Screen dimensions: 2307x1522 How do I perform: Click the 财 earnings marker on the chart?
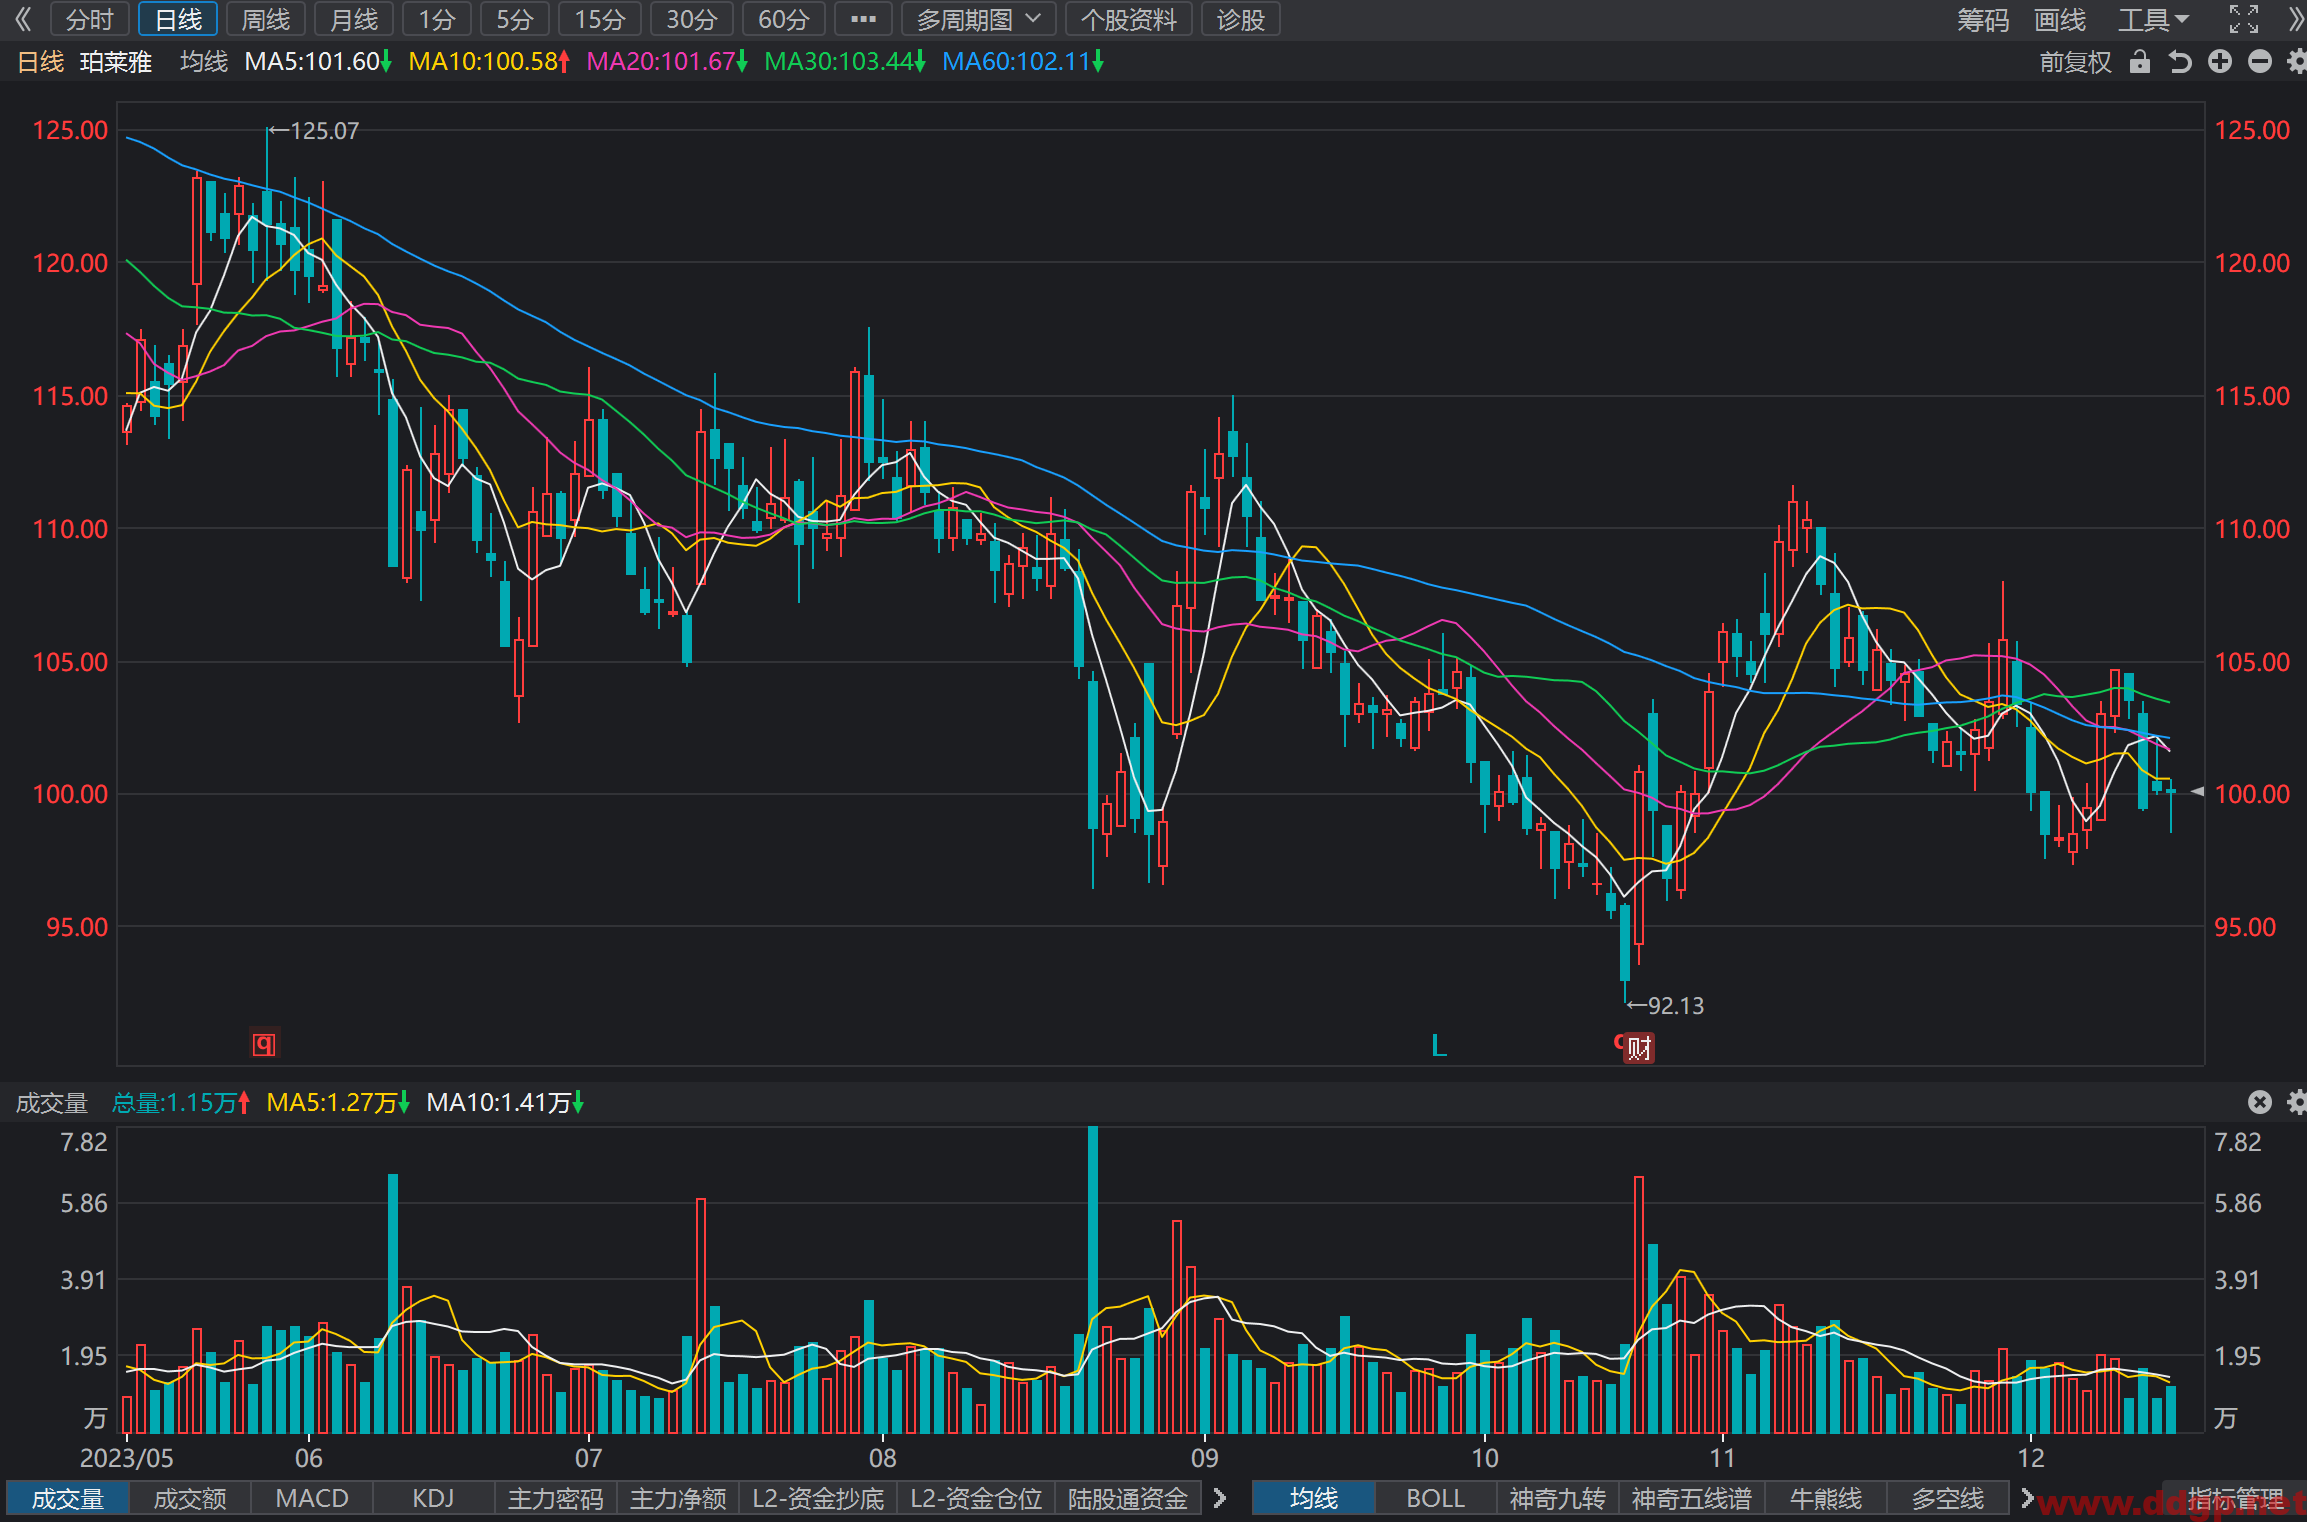1639,1047
